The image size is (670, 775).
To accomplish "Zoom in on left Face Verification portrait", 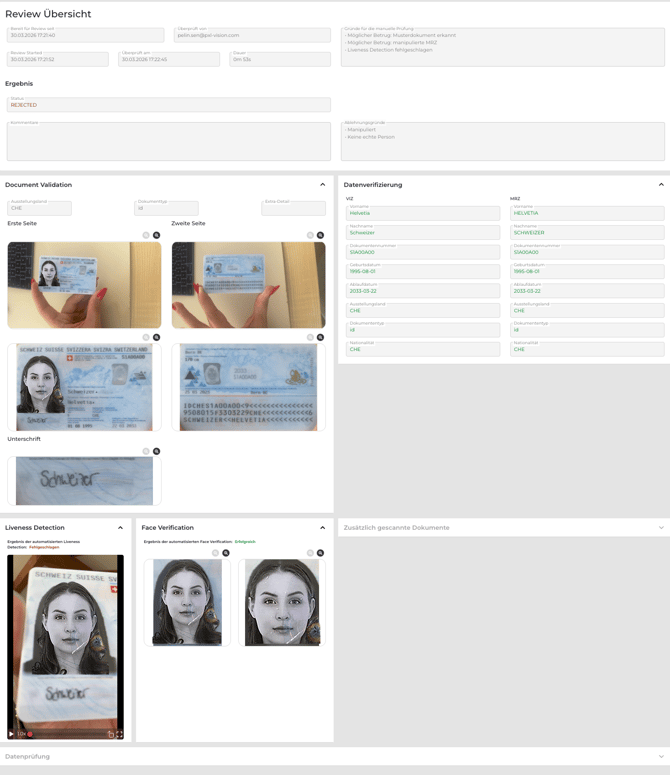I will tap(226, 553).
